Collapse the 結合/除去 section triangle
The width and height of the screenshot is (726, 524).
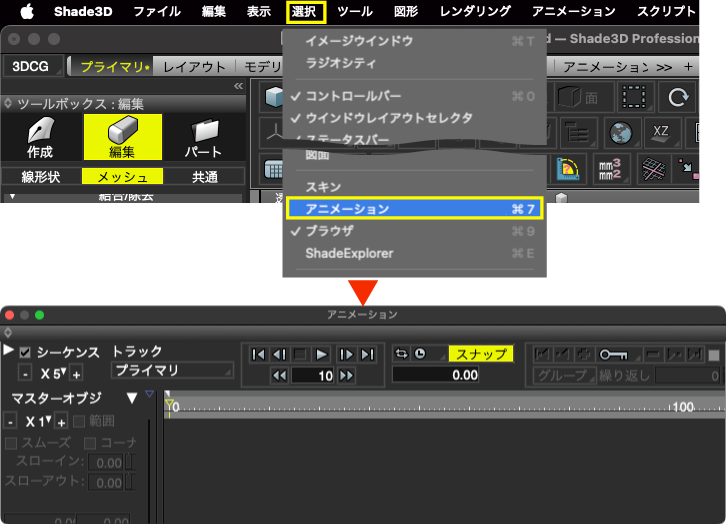[x=13, y=197]
